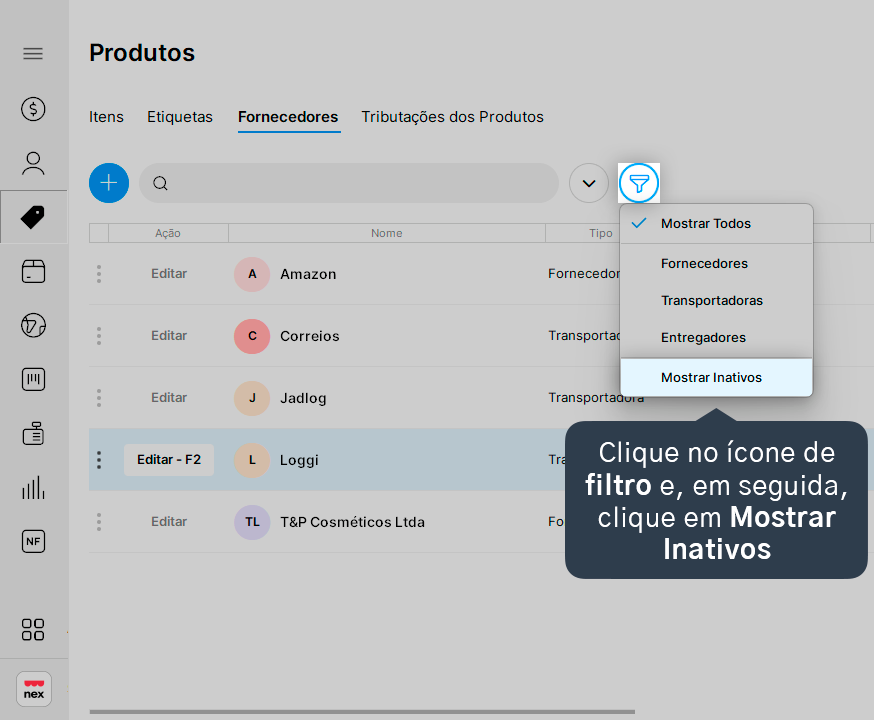
Task: Switch to the Itens tab
Action: (x=106, y=116)
